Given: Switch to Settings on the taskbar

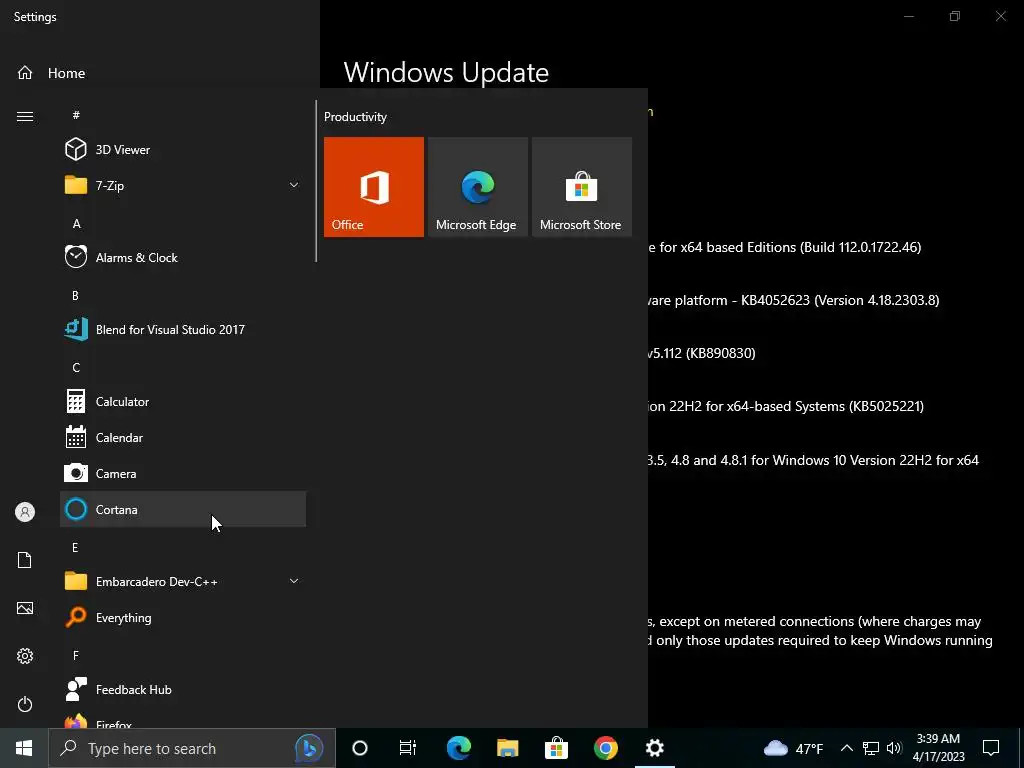Looking at the screenshot, I should pos(654,748).
